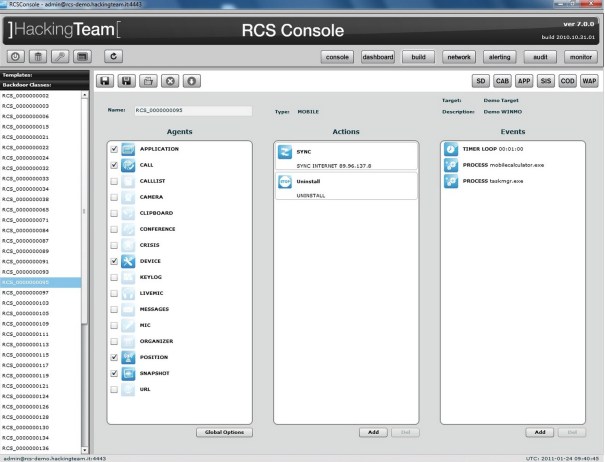Click the CAB build button
The height and width of the screenshot is (462, 605).
[502, 79]
